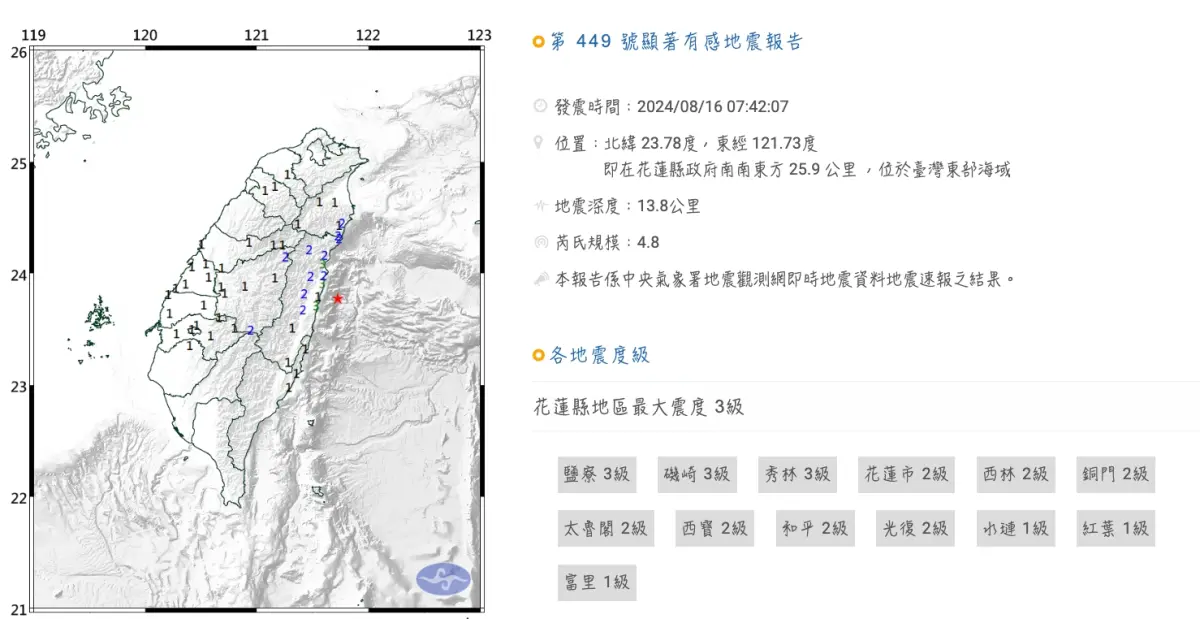Click the red star epicenter marker on the map
Viewport: 1200px width, 619px height.
[x=338, y=297]
